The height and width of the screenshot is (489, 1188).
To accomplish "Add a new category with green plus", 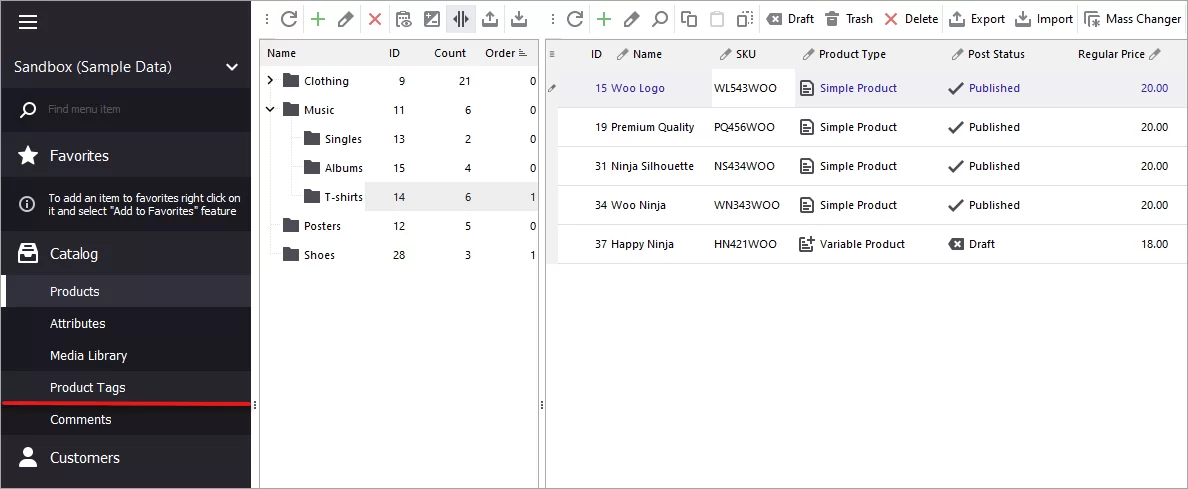I will [317, 19].
